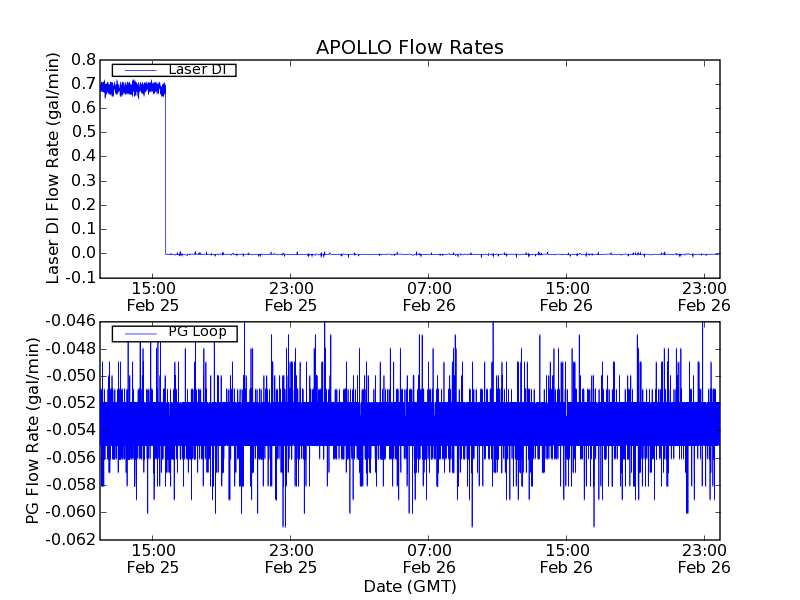The width and height of the screenshot is (800, 600).
Task: Click the -0.062 tick label on PG axis
Action: (70, 539)
